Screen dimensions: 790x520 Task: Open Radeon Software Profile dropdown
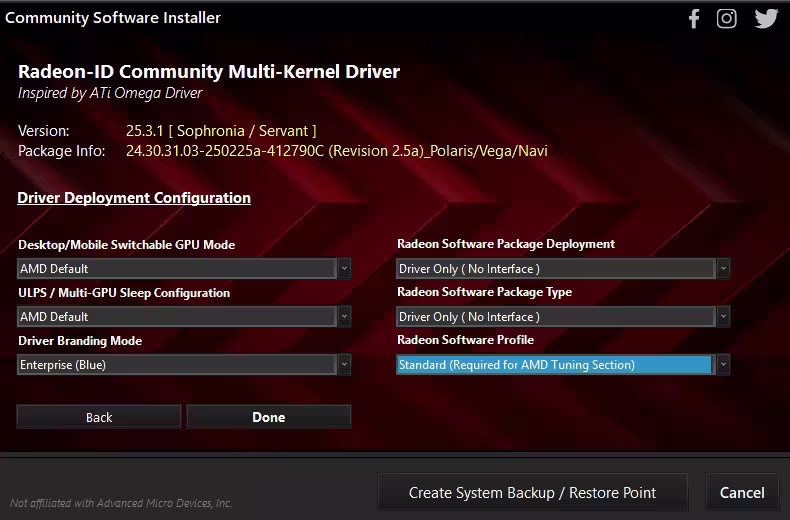(563, 364)
